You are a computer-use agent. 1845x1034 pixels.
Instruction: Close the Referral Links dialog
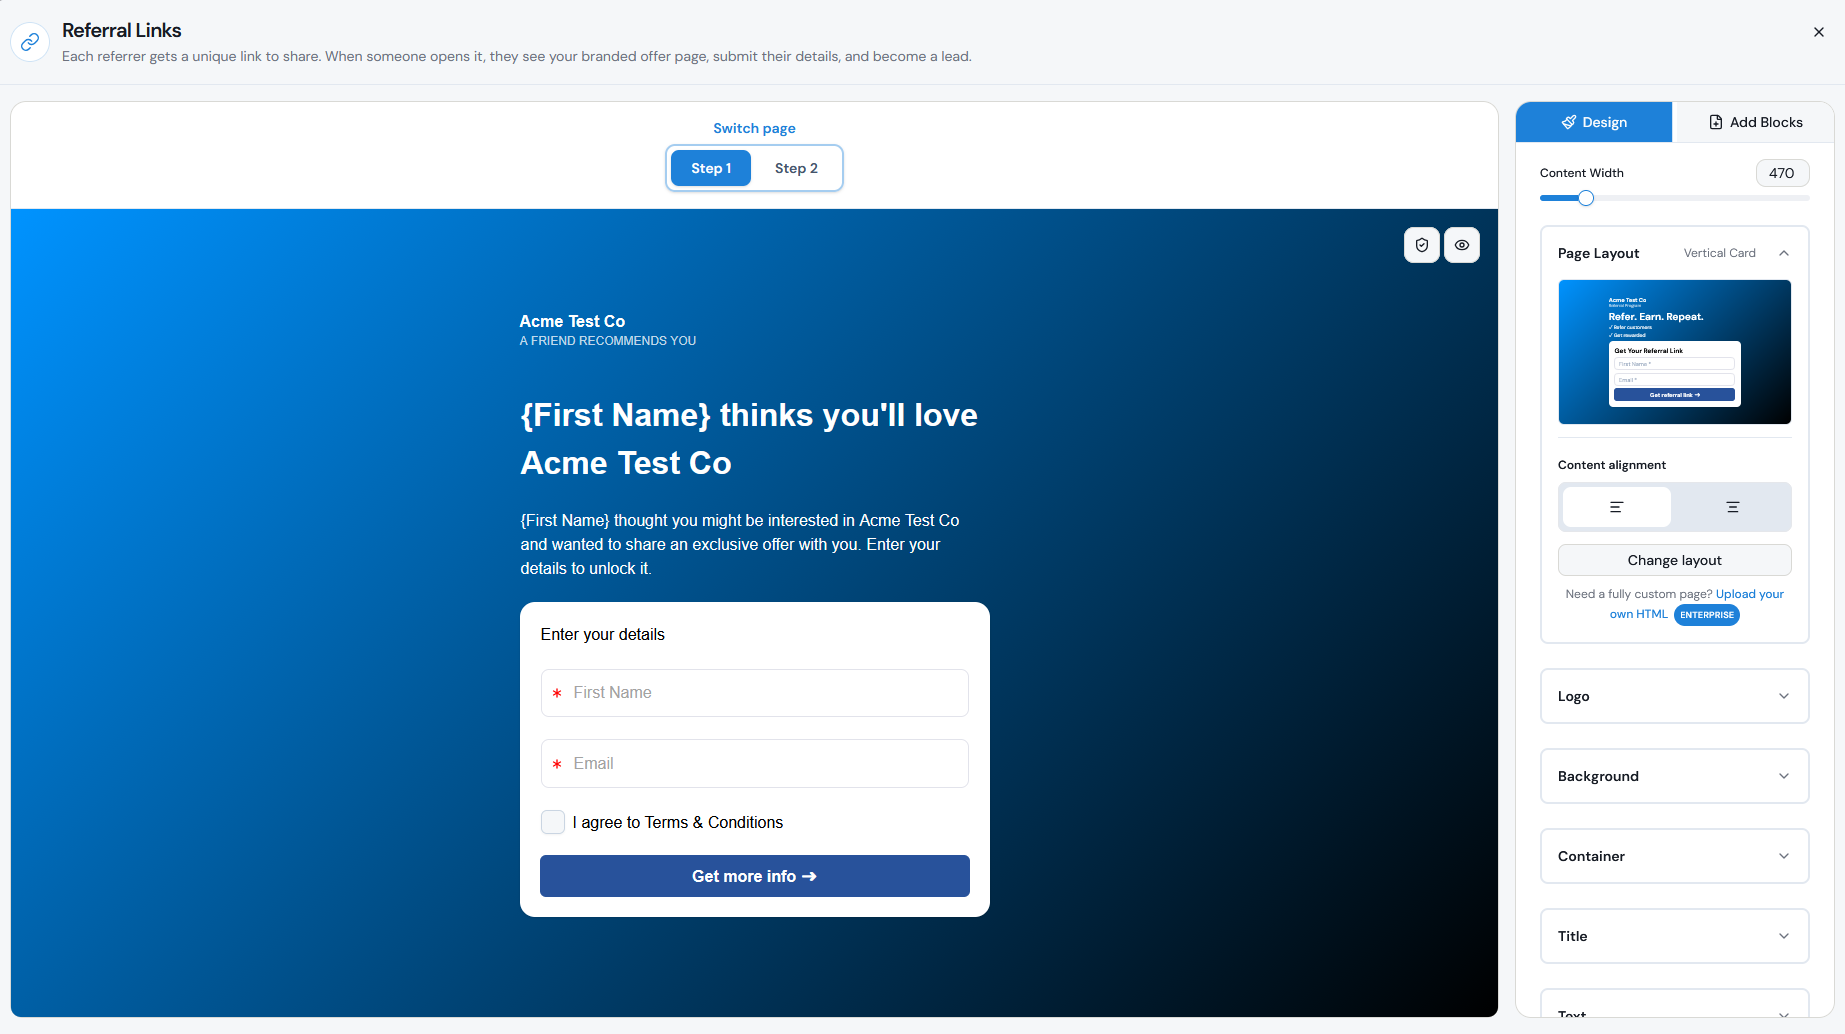tap(1818, 32)
